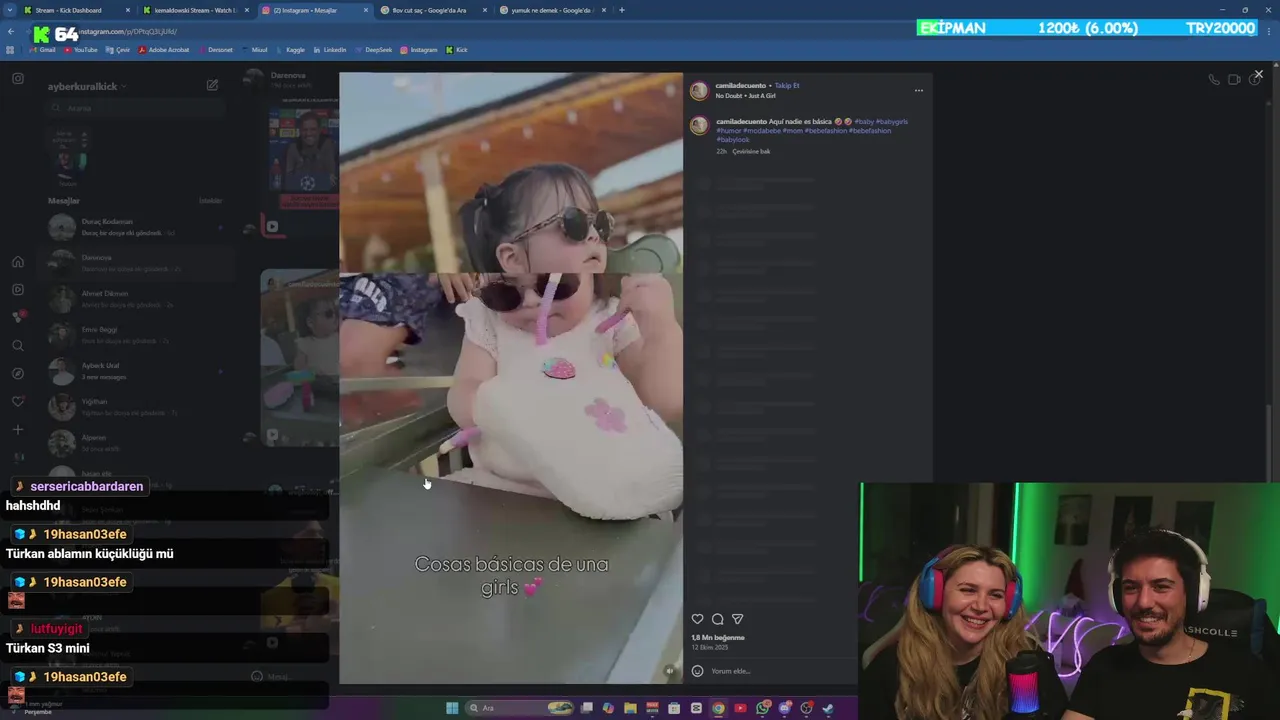The height and width of the screenshot is (720, 1280).
Task: Click the Instagram logo in sidebar
Action: tap(18, 78)
